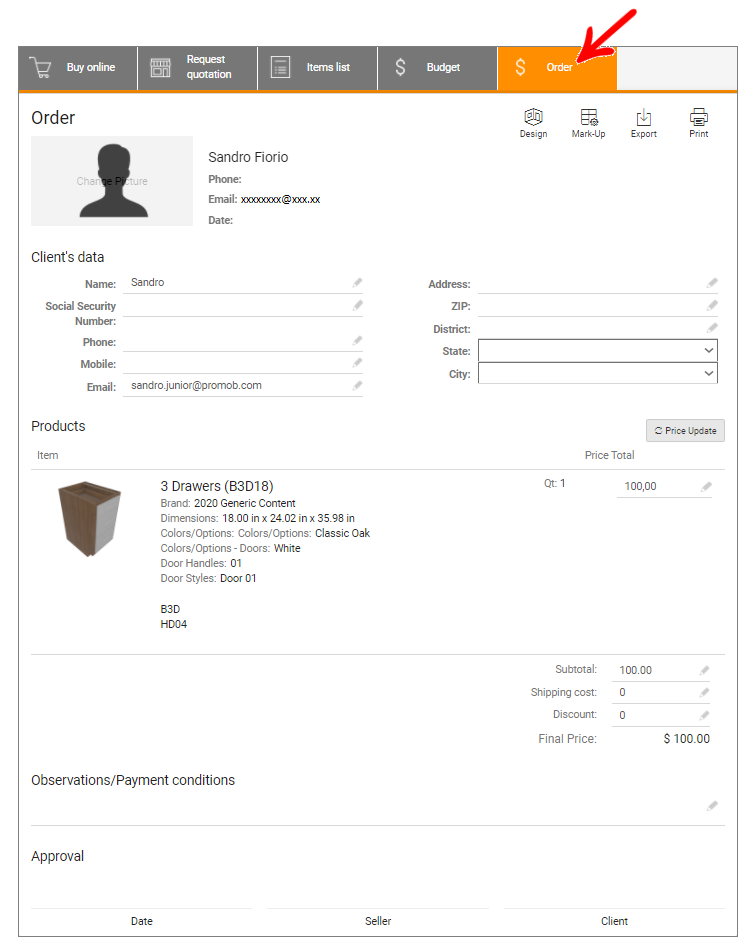This screenshot has height=946, width=750.
Task: Expand the City dropdown
Action: pyautogui.click(x=598, y=373)
